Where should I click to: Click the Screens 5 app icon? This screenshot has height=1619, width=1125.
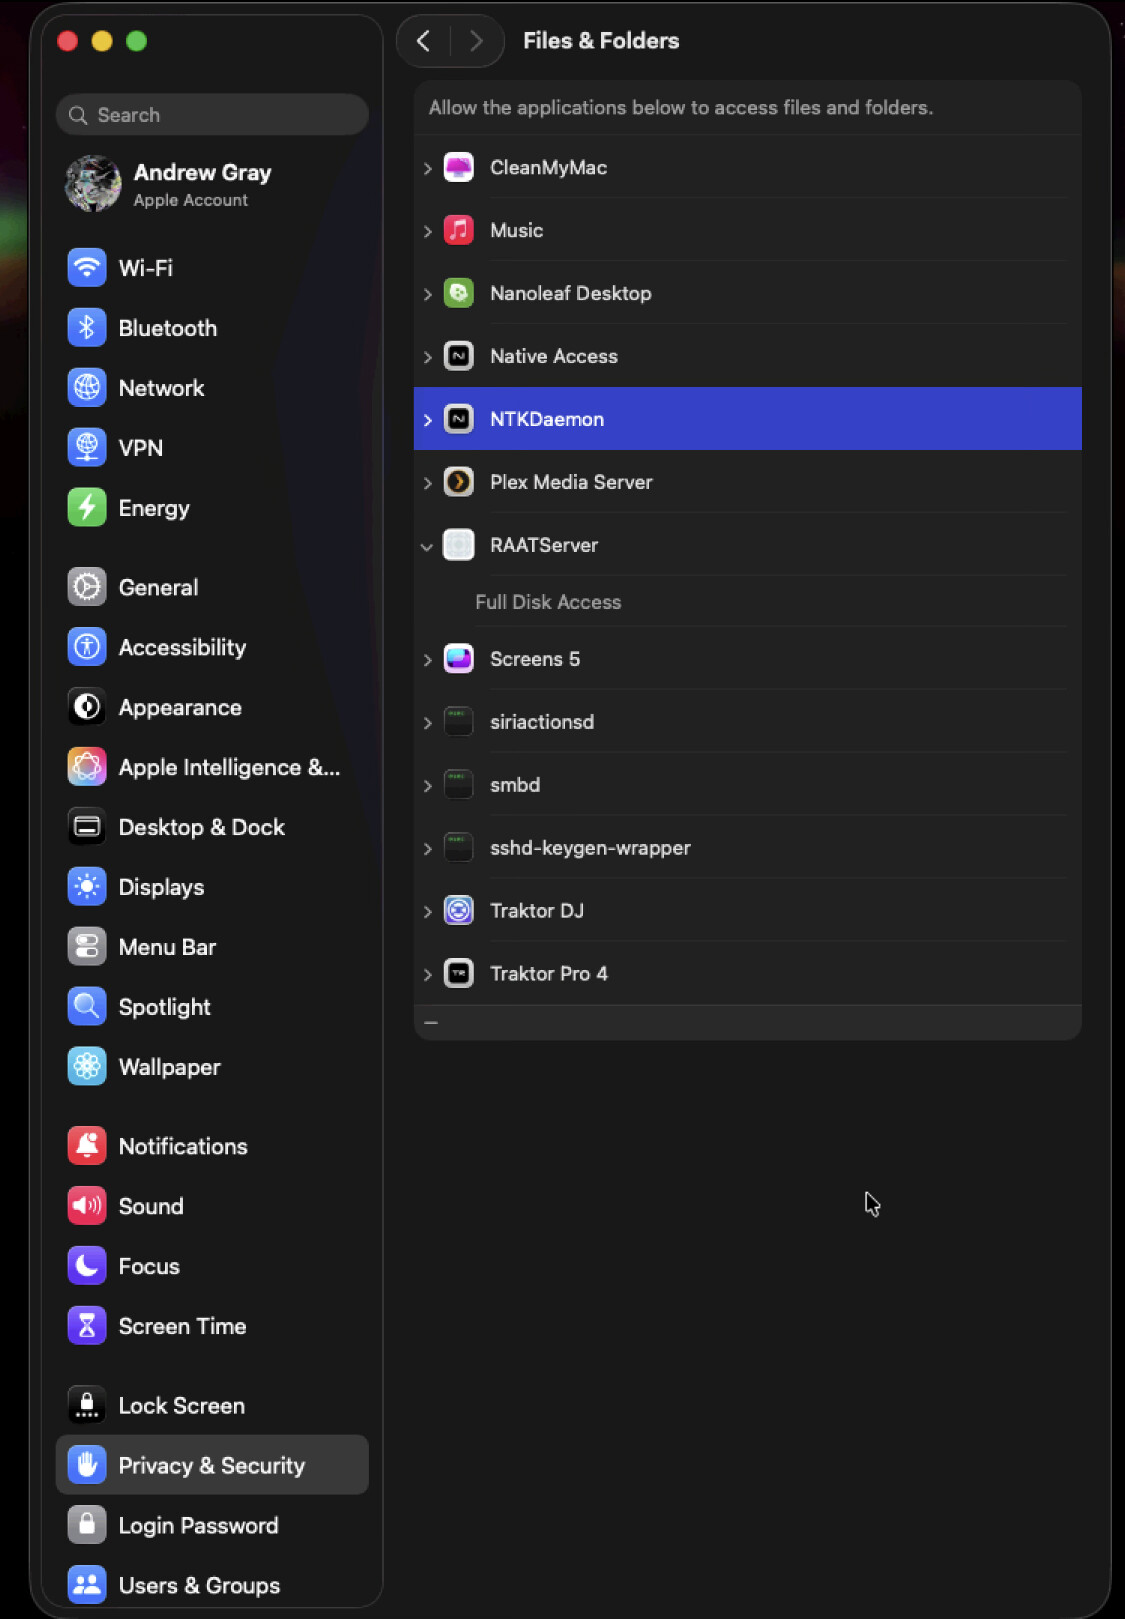pos(458,659)
